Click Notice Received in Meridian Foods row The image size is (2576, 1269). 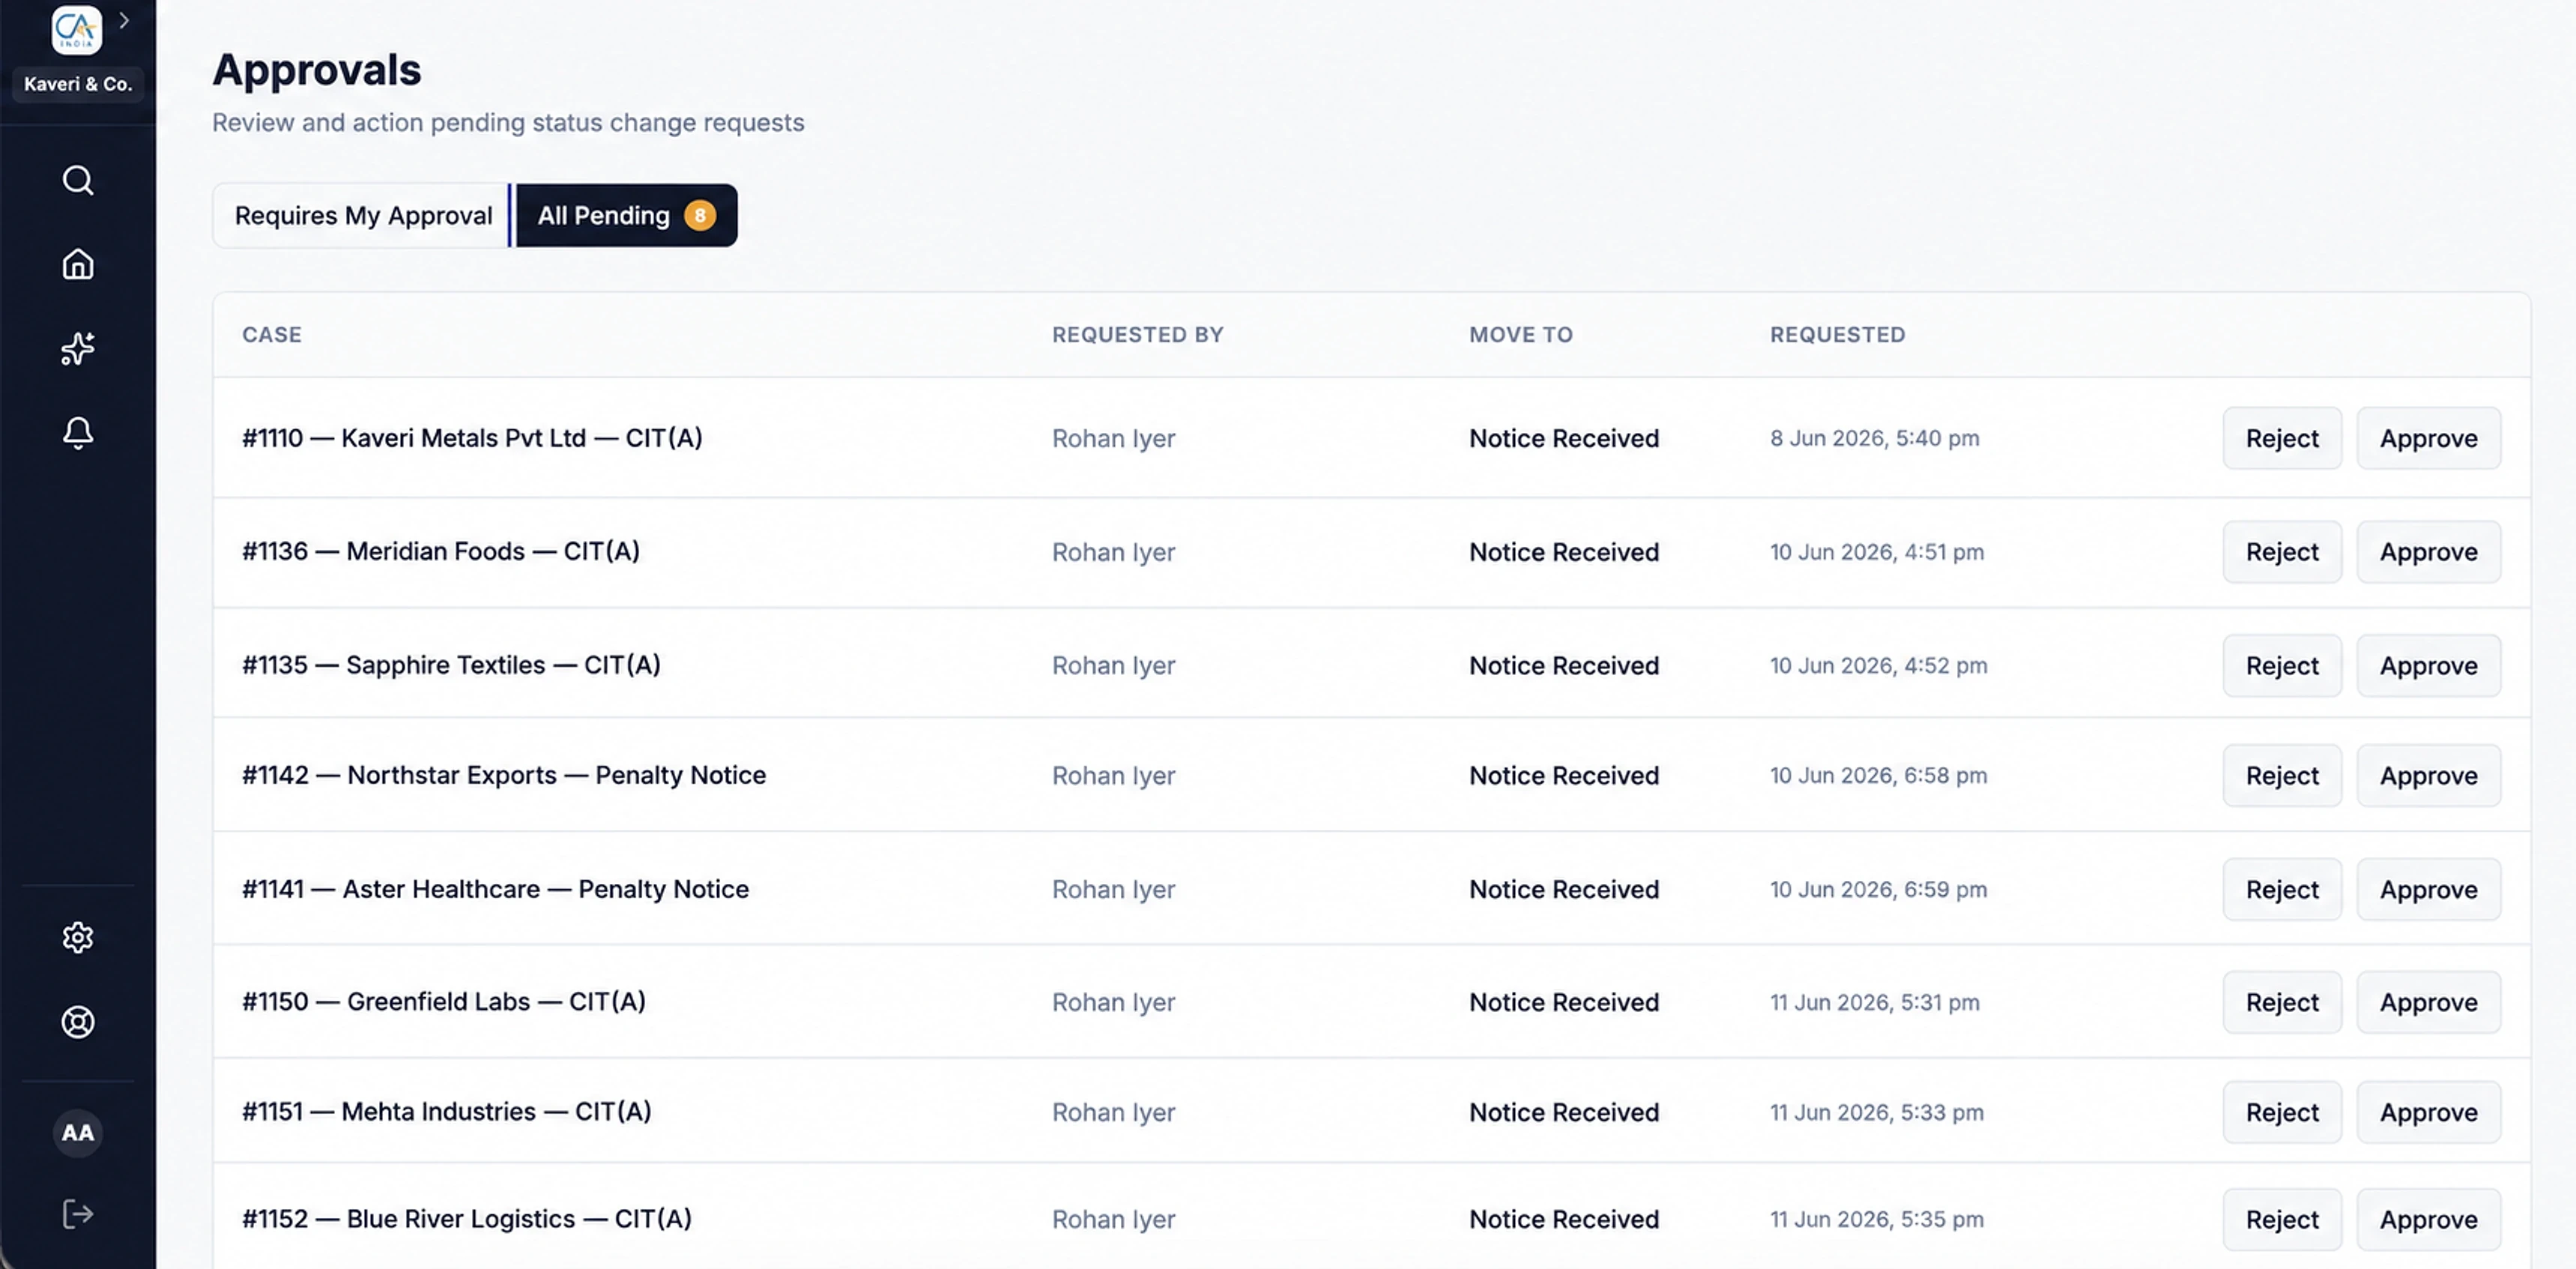[x=1564, y=552]
